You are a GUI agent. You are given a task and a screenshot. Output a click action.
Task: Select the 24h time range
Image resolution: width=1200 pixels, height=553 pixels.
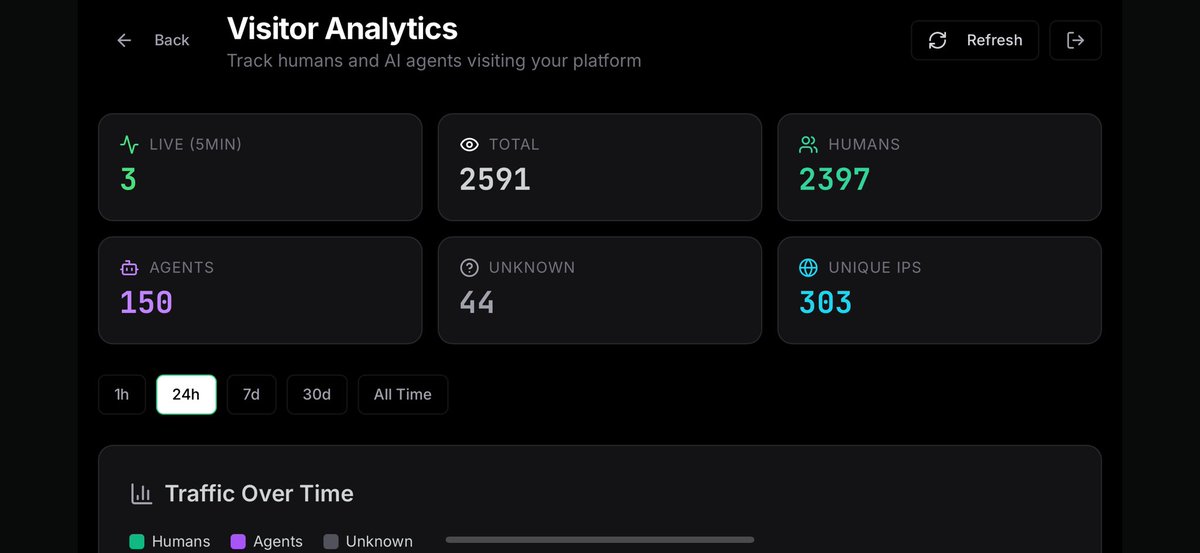(x=186, y=394)
